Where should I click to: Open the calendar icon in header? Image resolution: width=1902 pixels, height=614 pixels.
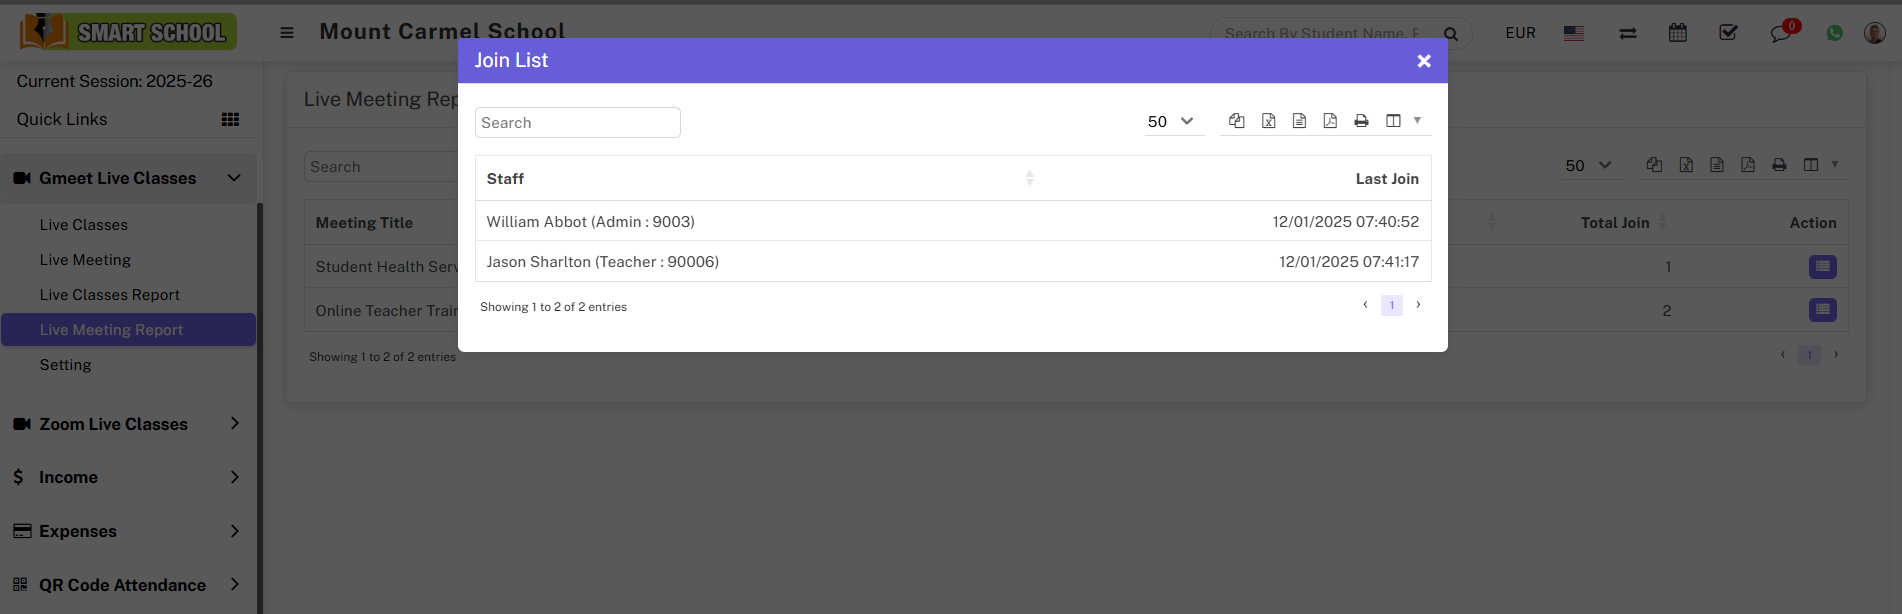tap(1678, 33)
